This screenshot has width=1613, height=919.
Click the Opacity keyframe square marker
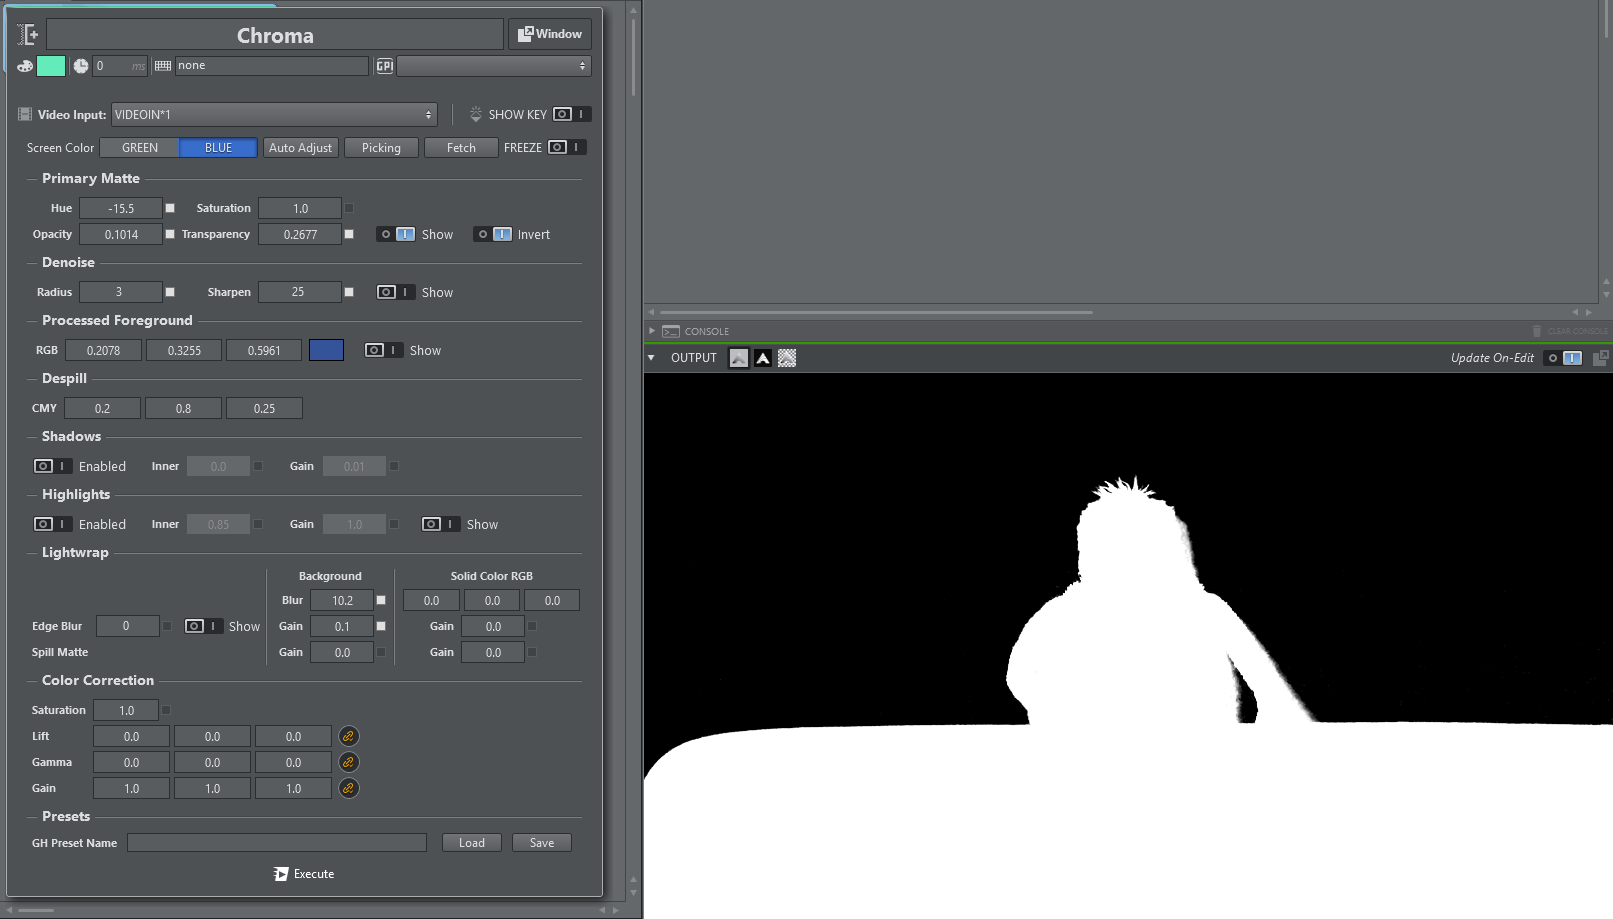pos(170,234)
